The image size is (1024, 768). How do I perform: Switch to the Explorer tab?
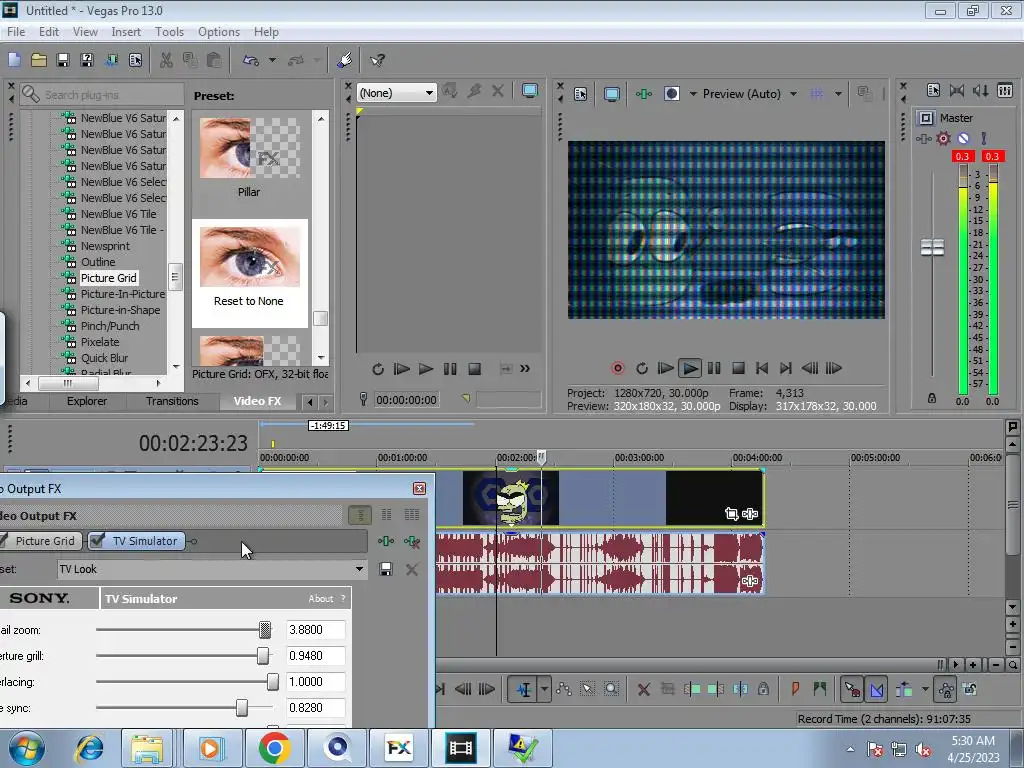click(x=86, y=401)
